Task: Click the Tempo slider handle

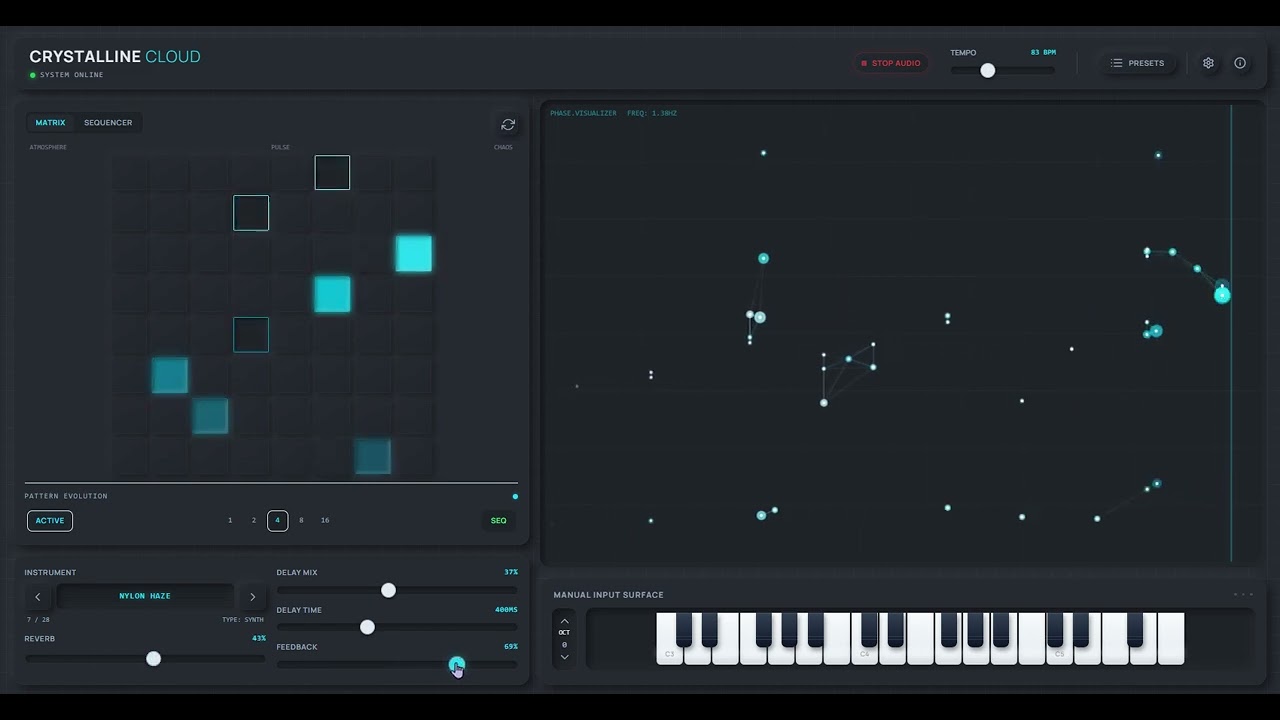Action: (x=988, y=70)
